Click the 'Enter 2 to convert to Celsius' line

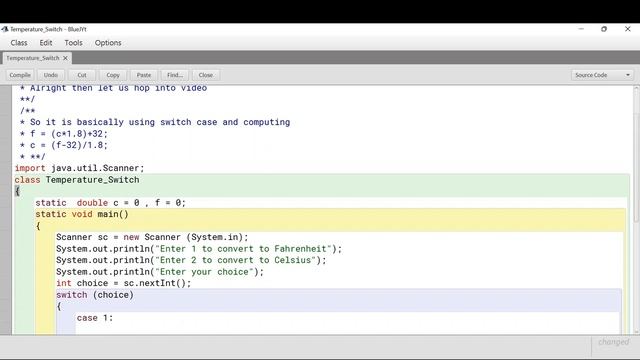(191, 260)
